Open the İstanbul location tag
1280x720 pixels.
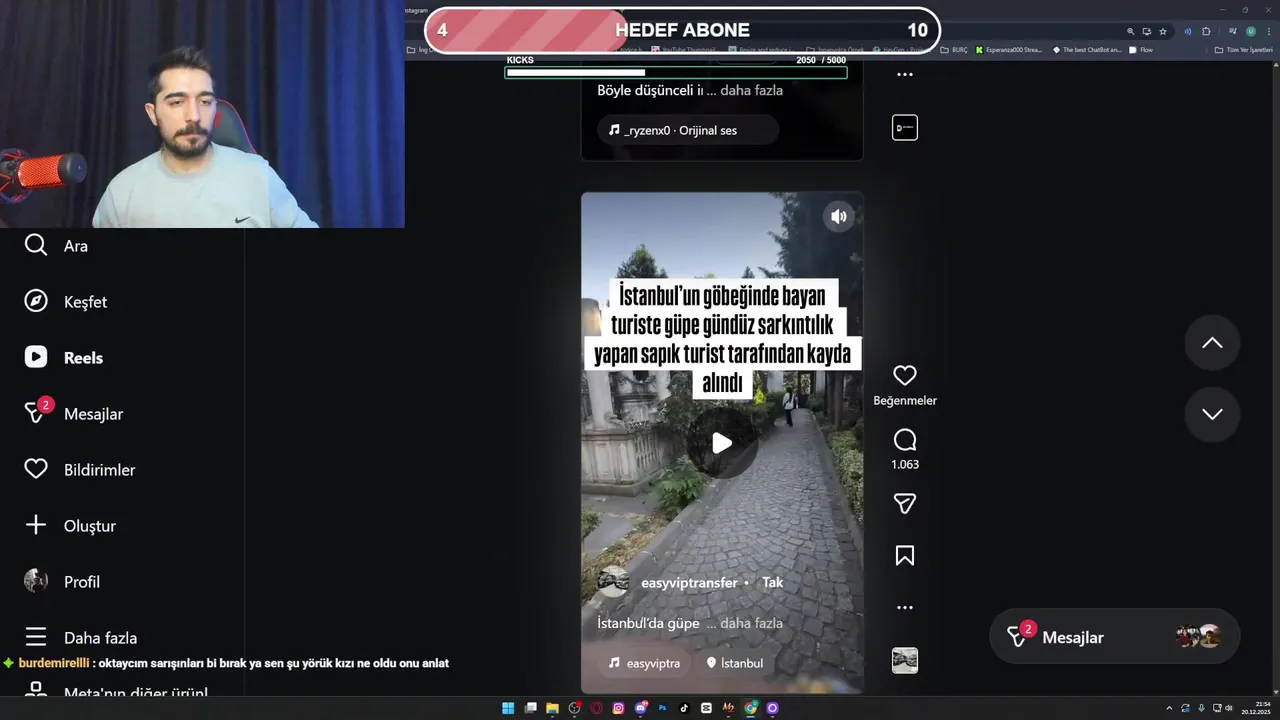click(734, 663)
